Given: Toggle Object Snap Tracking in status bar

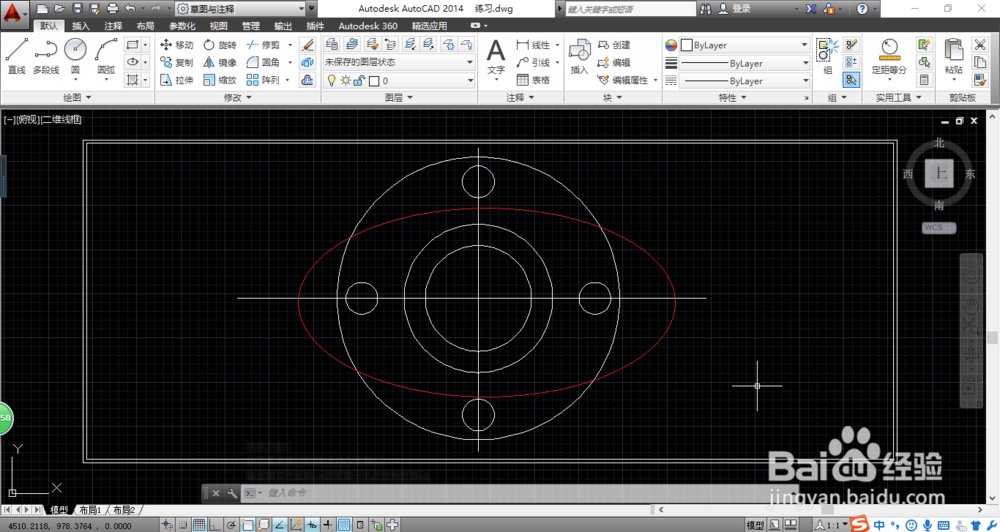Looking at the screenshot, I should (279, 525).
